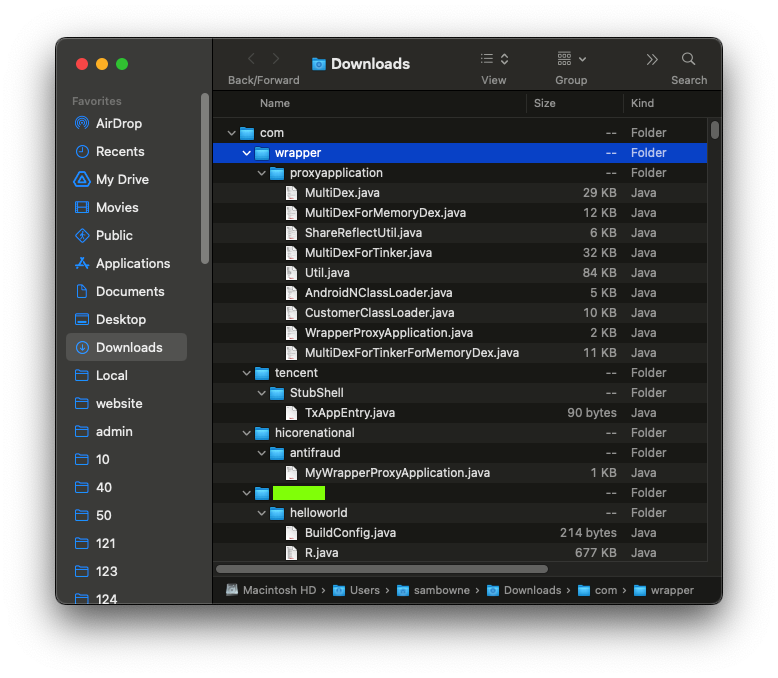Screen dimensions: 778x678
Task: Select AndroidNClassLoader.java file
Action: click(460, 293)
